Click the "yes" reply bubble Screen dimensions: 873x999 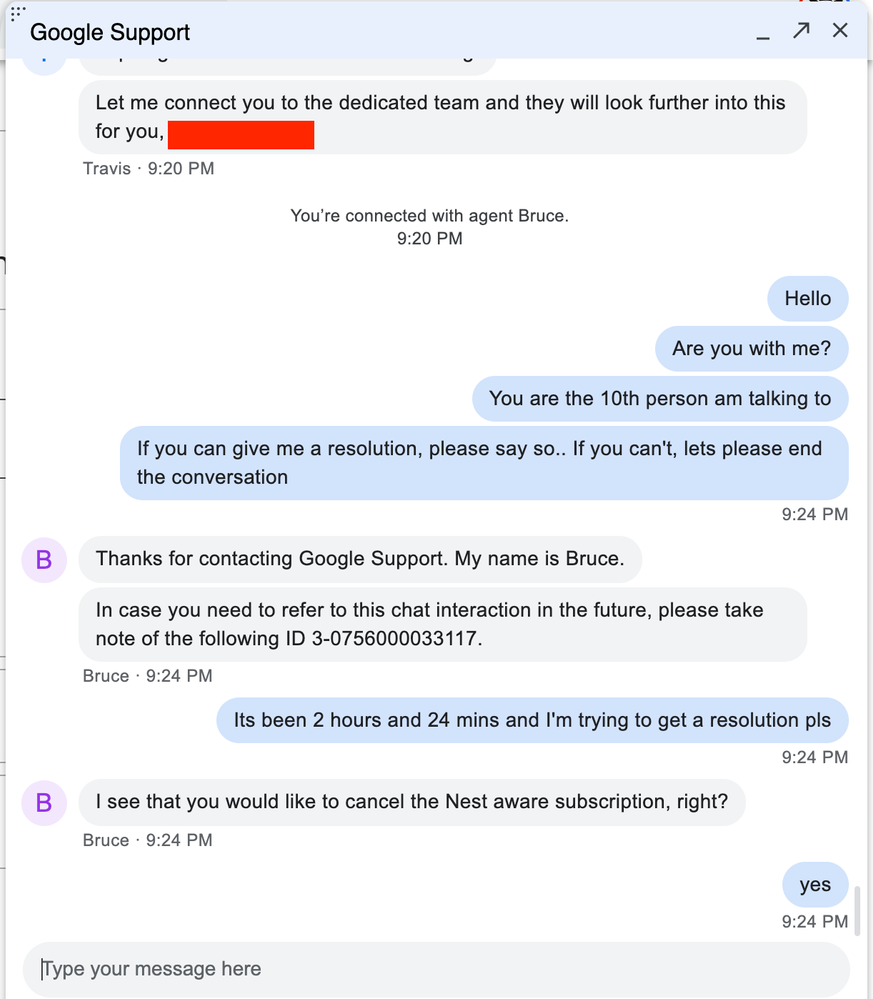[815, 885]
